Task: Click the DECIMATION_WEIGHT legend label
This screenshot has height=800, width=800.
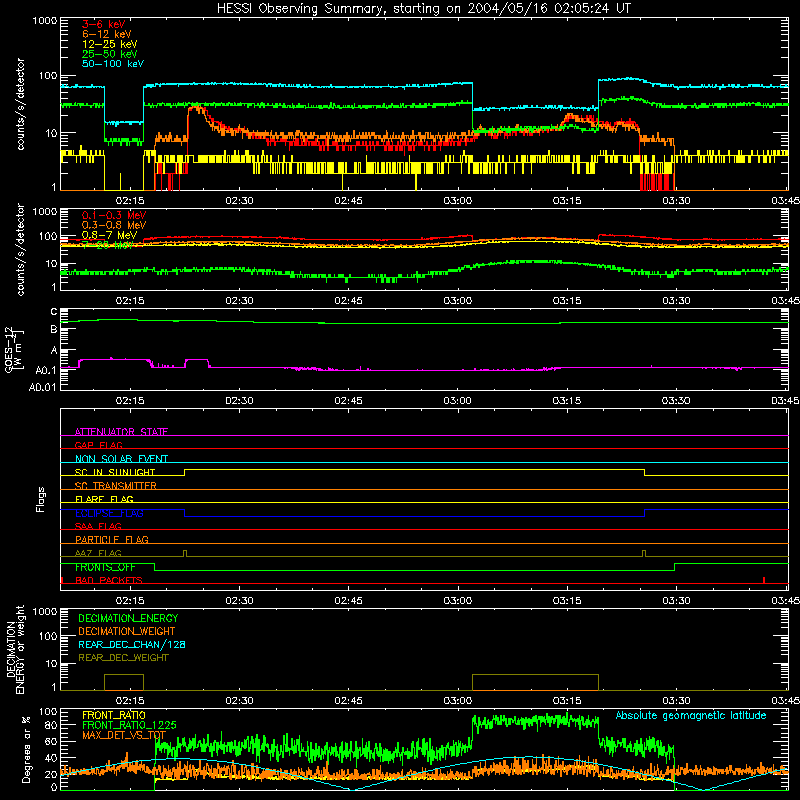Action: tap(127, 631)
